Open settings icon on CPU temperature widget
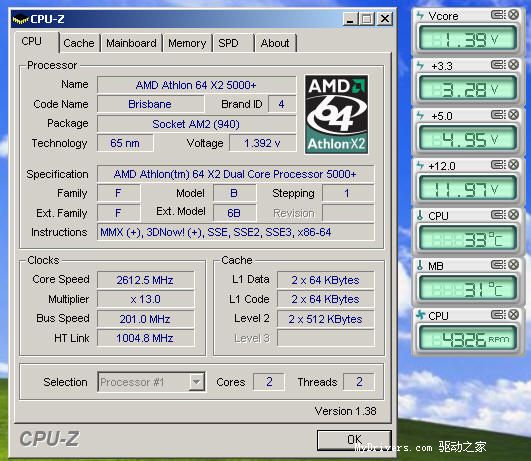The image size is (531, 461). click(498, 214)
